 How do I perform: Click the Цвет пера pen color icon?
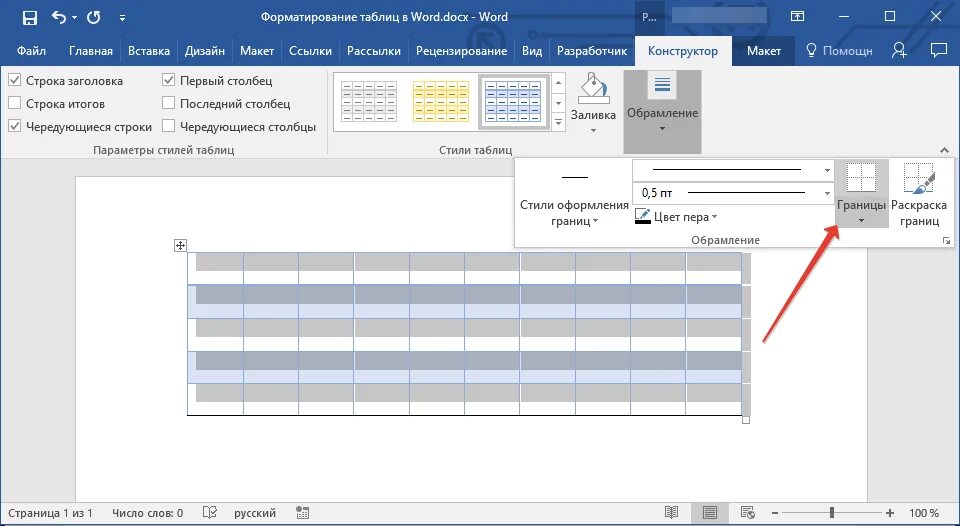pyautogui.click(x=643, y=217)
